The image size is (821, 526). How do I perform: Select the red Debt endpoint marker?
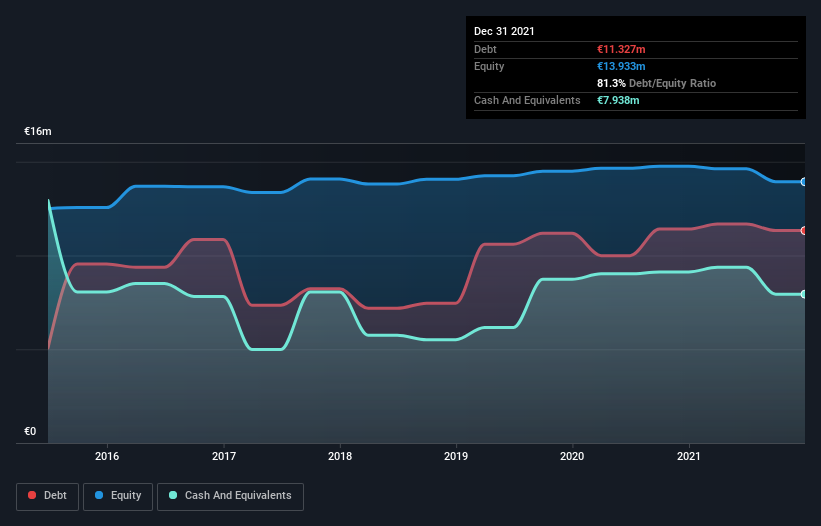click(804, 230)
